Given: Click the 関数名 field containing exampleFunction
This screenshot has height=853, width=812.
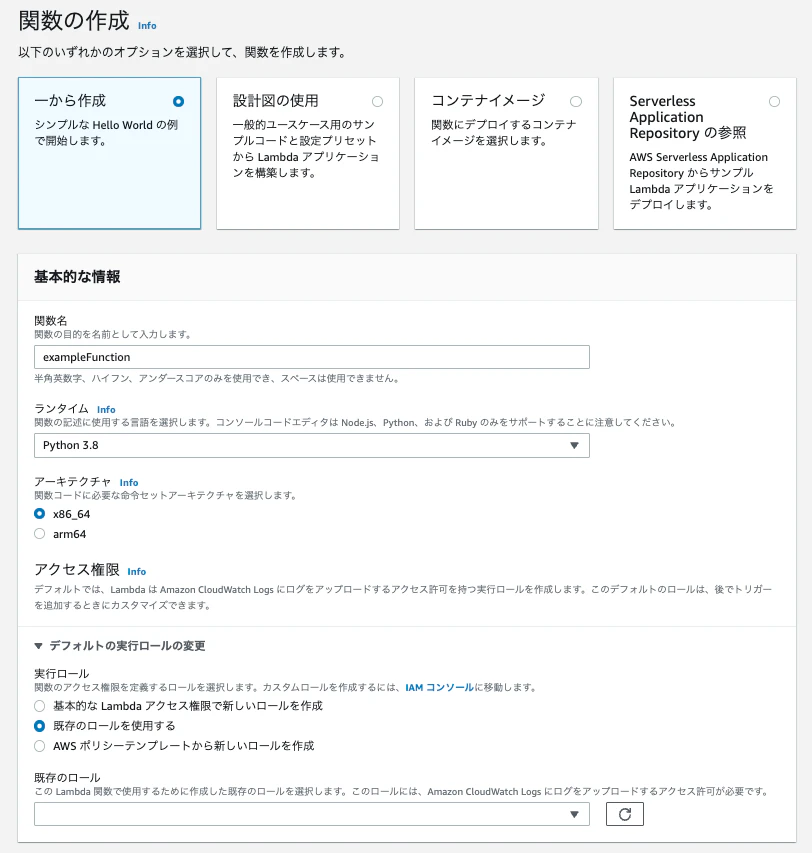Looking at the screenshot, I should [312, 357].
